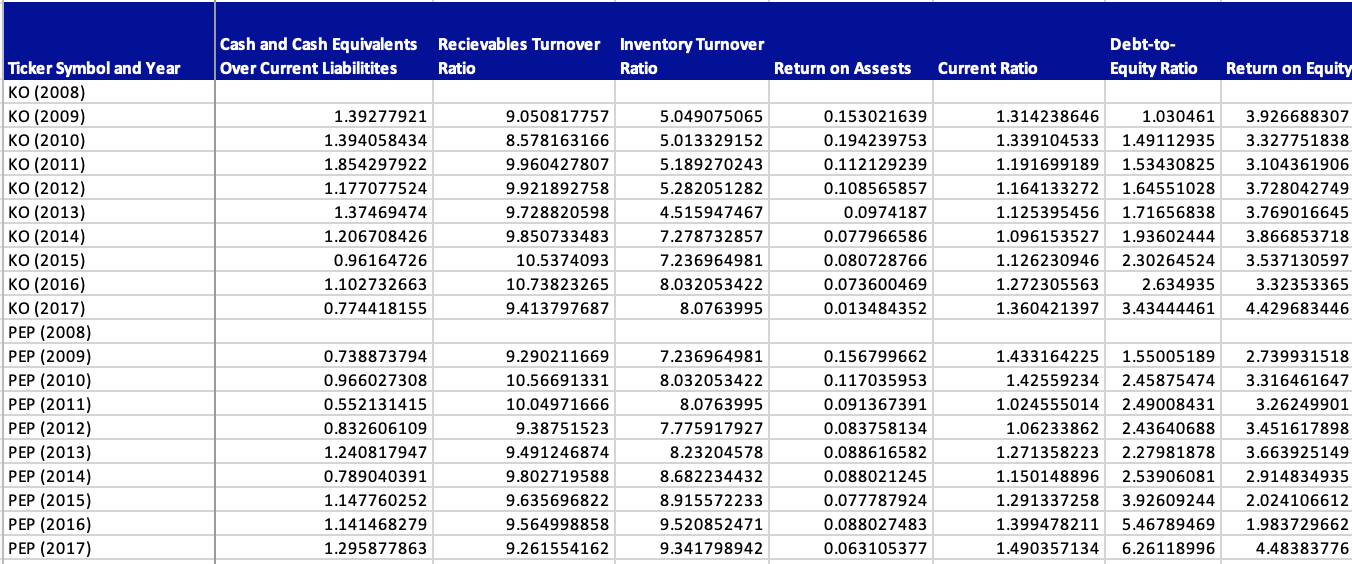Select the 'Return on Equity' header cell

pos(1286,41)
